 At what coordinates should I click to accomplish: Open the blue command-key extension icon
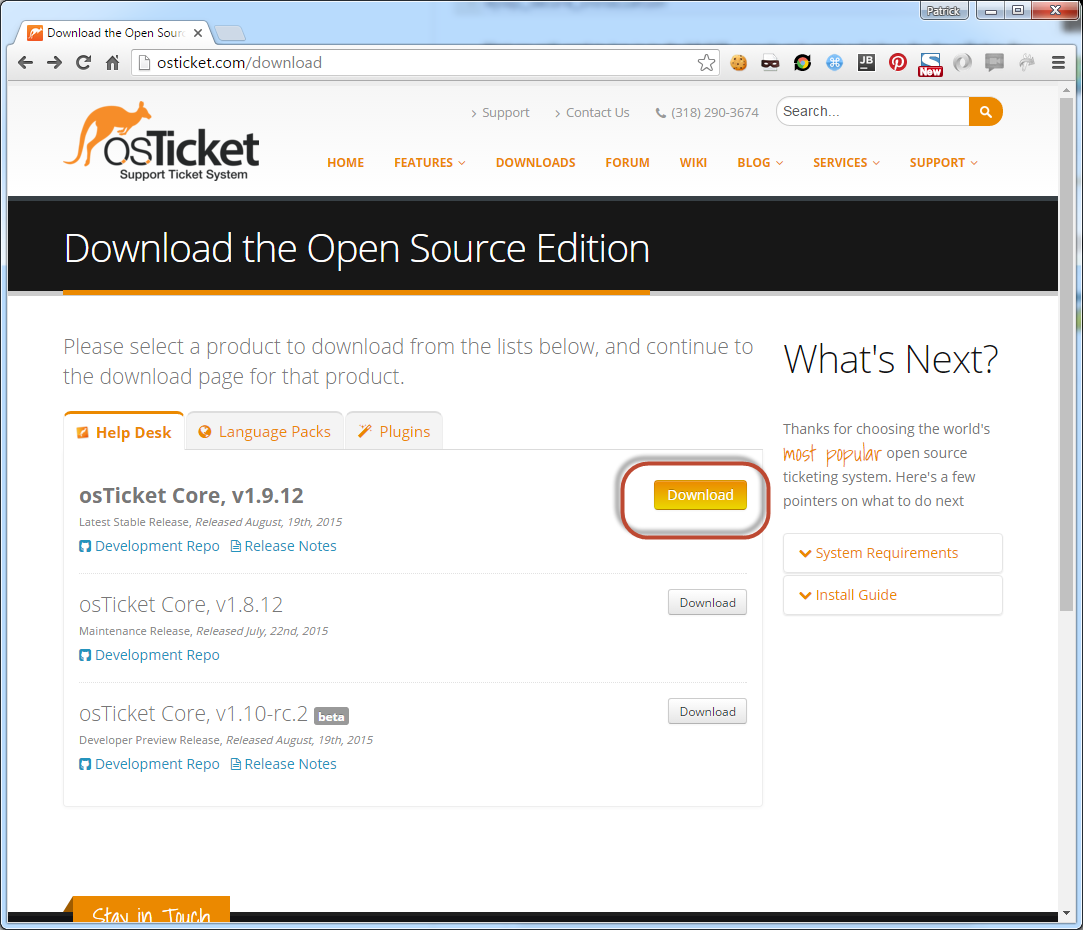(834, 63)
